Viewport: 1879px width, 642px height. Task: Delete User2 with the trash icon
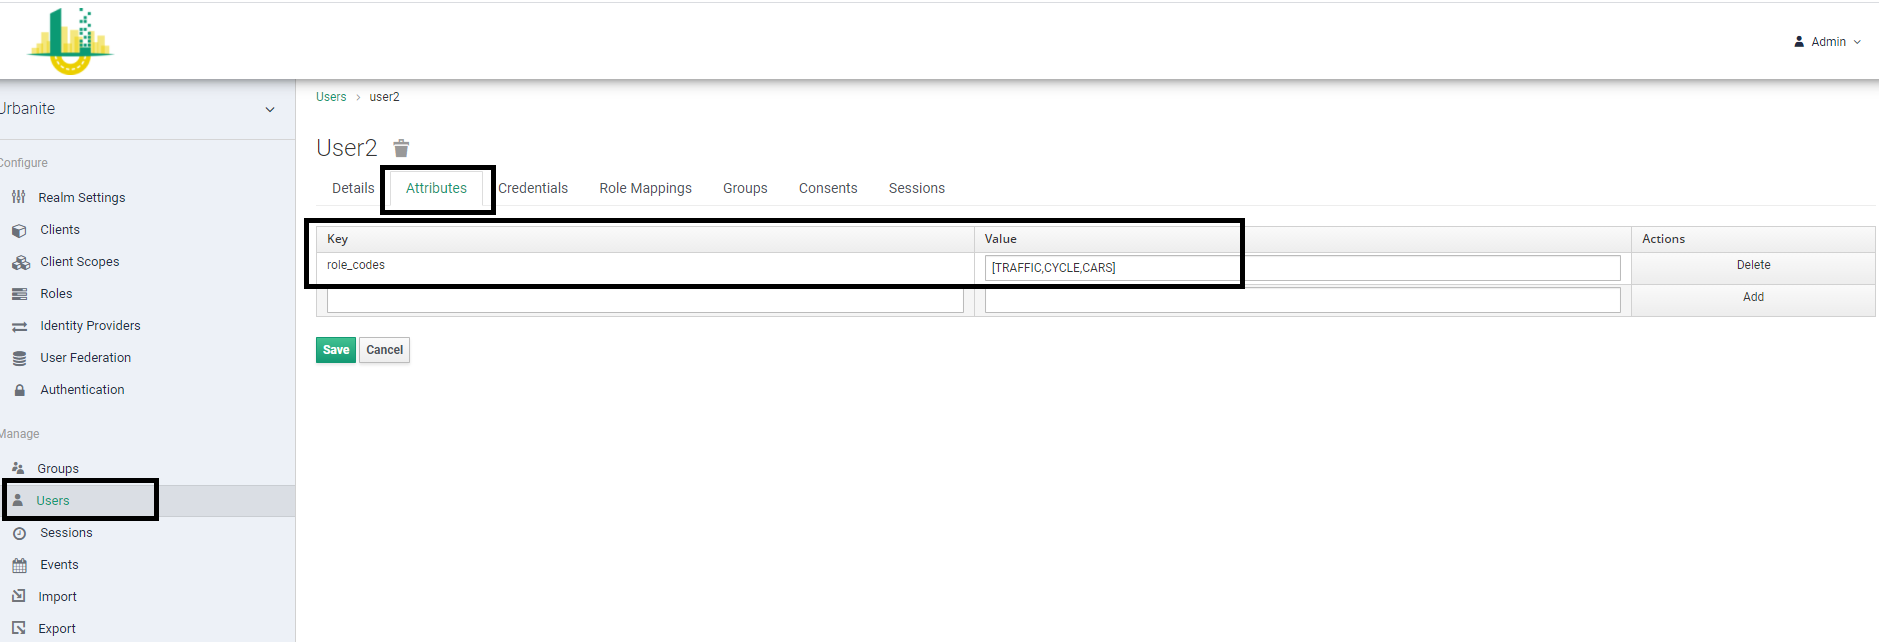(401, 148)
